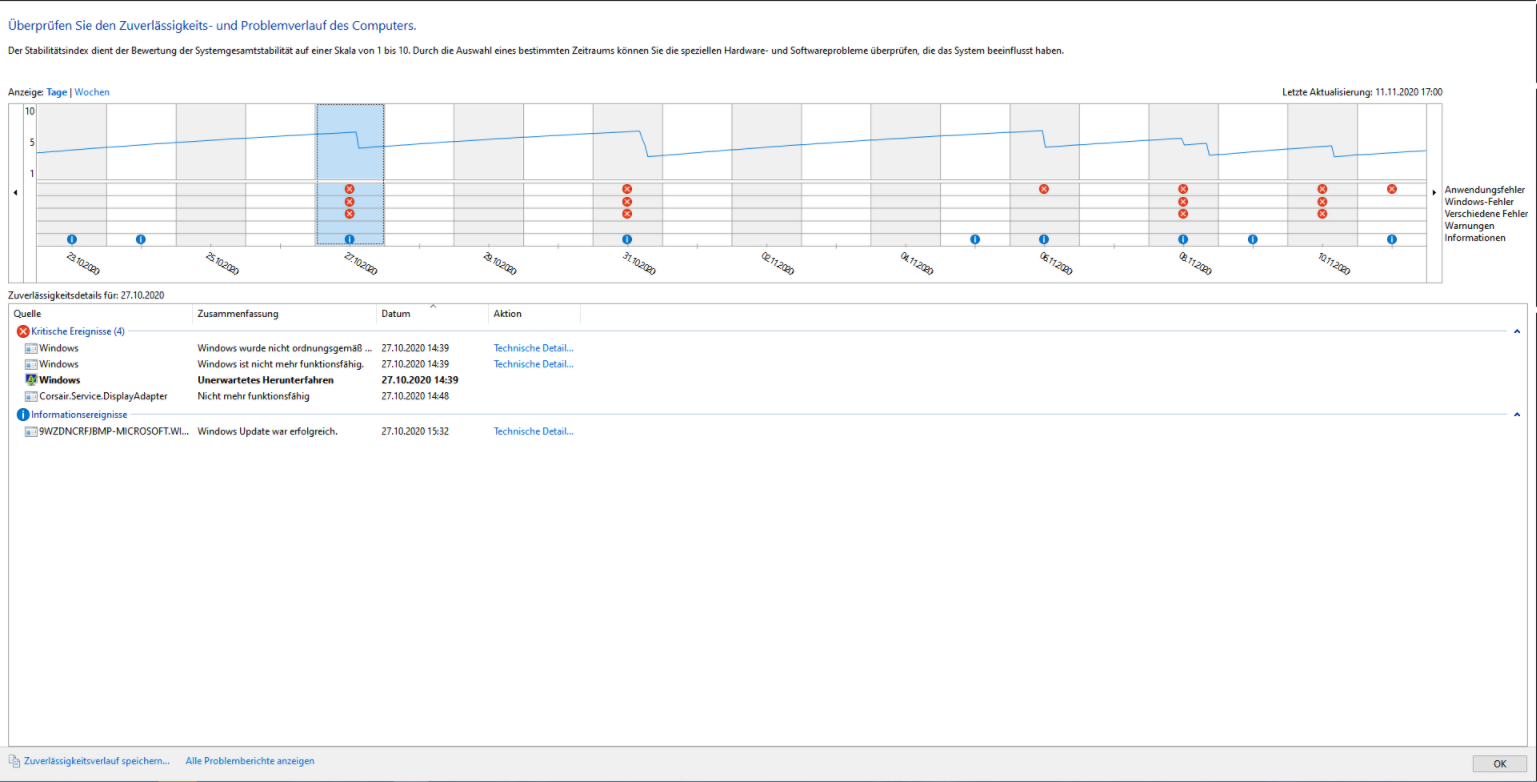The image size is (1537, 782).
Task: Select the 29.10.2020 day column in chart
Action: click(x=489, y=174)
